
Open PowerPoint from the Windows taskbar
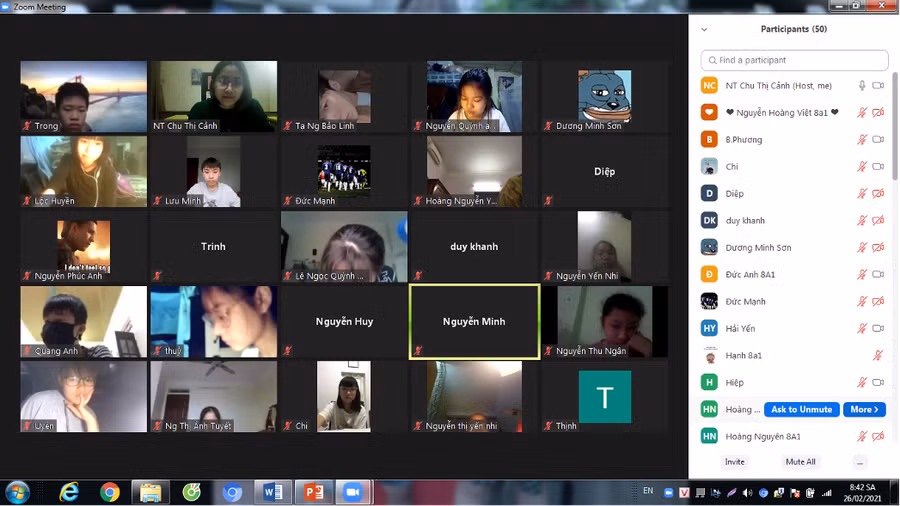point(313,492)
